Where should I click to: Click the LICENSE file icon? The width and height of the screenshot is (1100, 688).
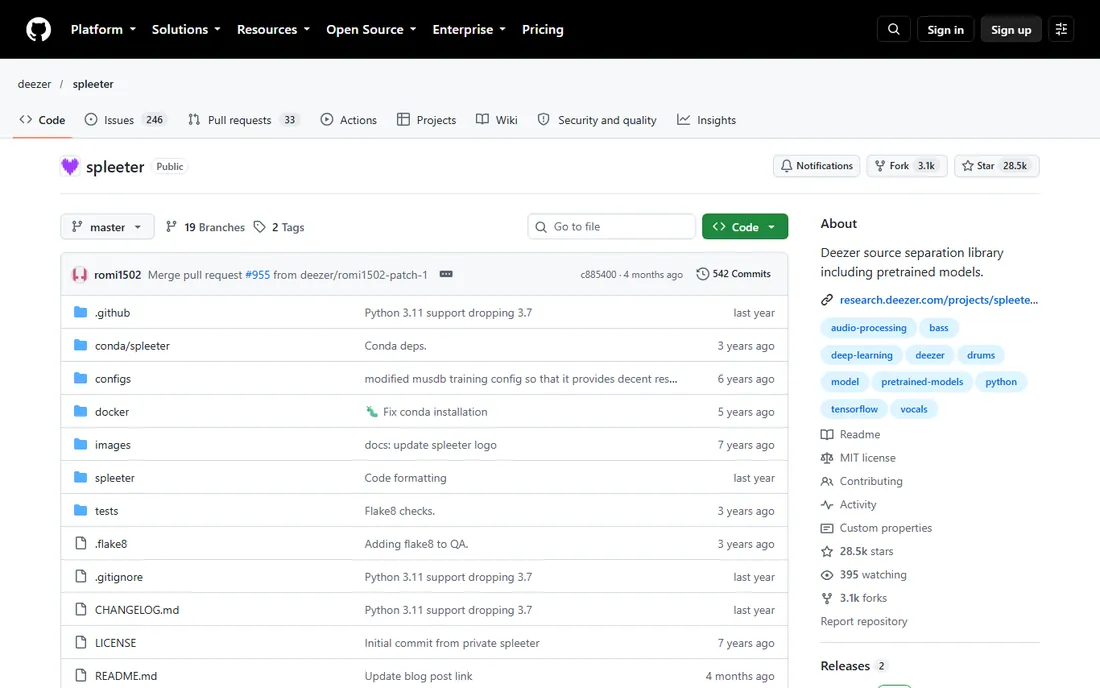(81, 642)
